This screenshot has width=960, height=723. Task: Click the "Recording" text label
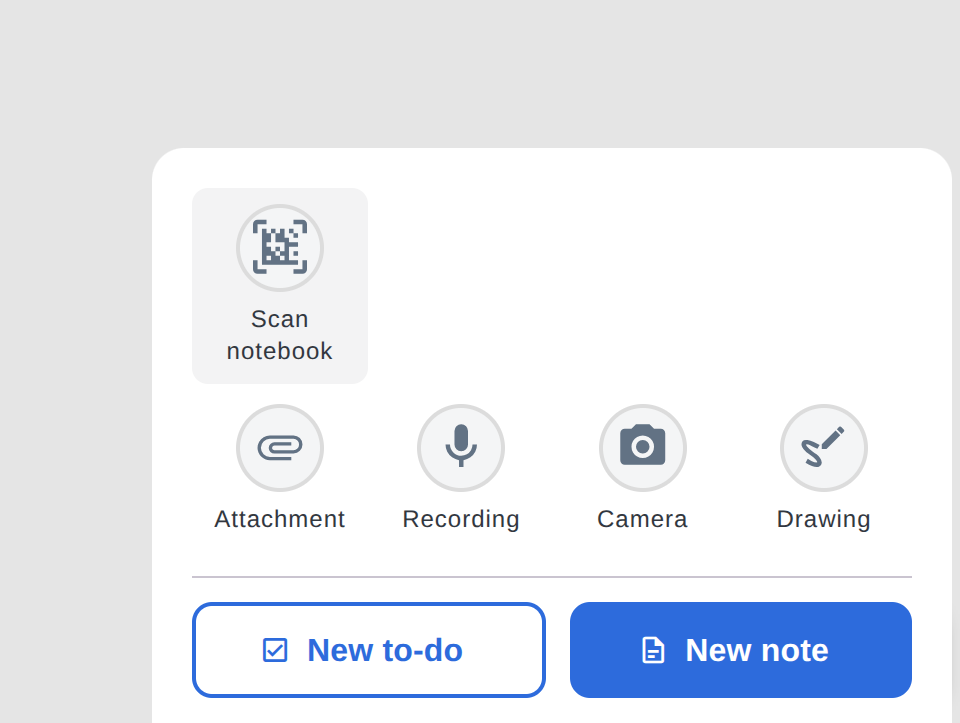(461, 520)
